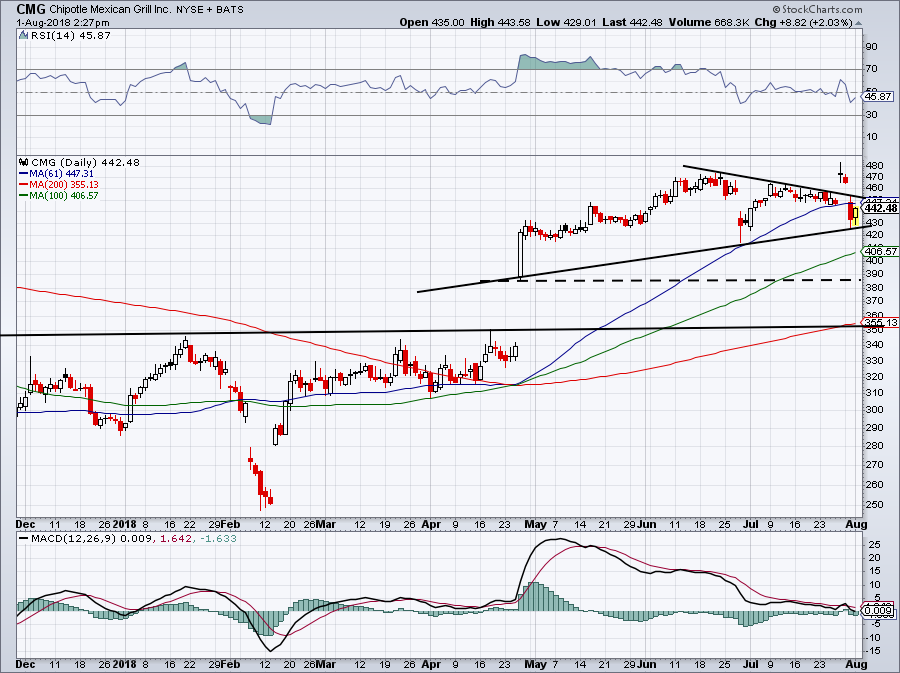The height and width of the screenshot is (673, 900).
Task: Click the High 443.58 value
Action: [500, 22]
